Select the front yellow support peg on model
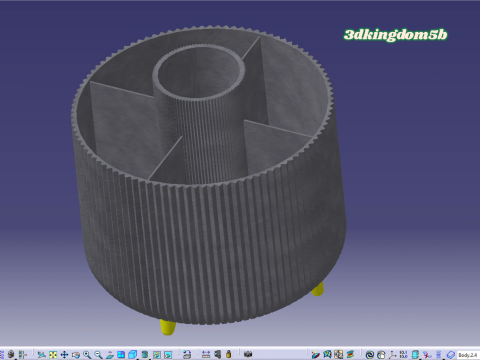The height and width of the screenshot is (360, 480). point(168,327)
